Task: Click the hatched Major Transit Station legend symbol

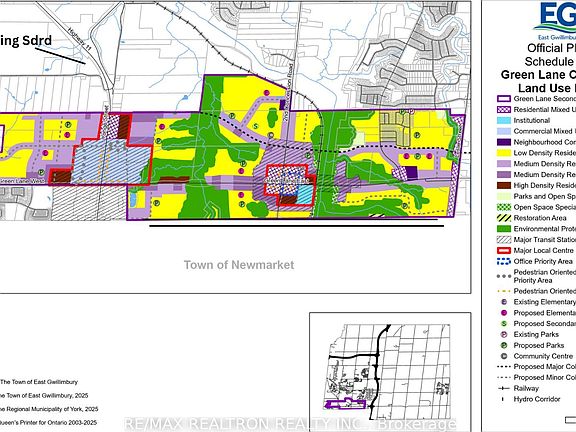Action: (x=504, y=240)
